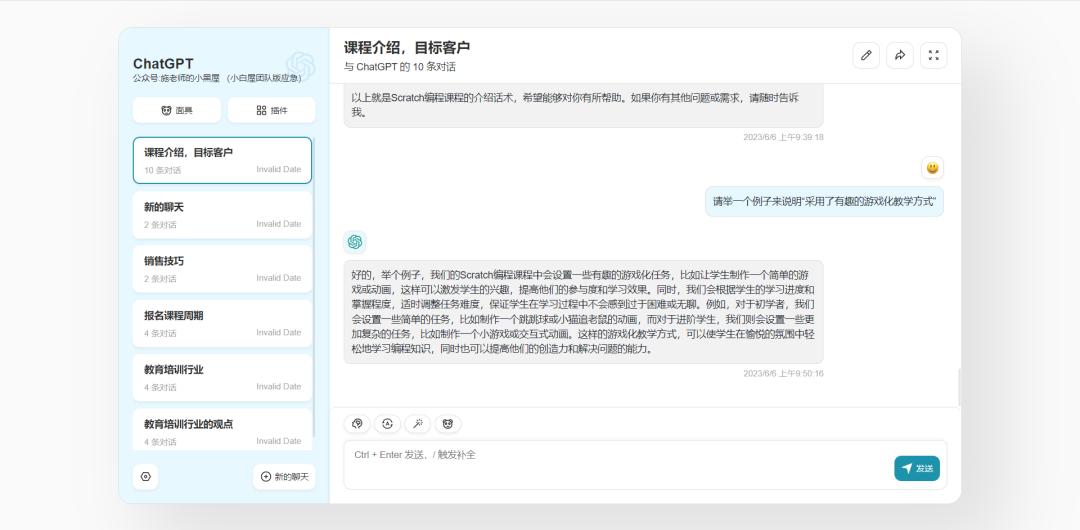Open the 教育培训行业 conversation

(222, 378)
